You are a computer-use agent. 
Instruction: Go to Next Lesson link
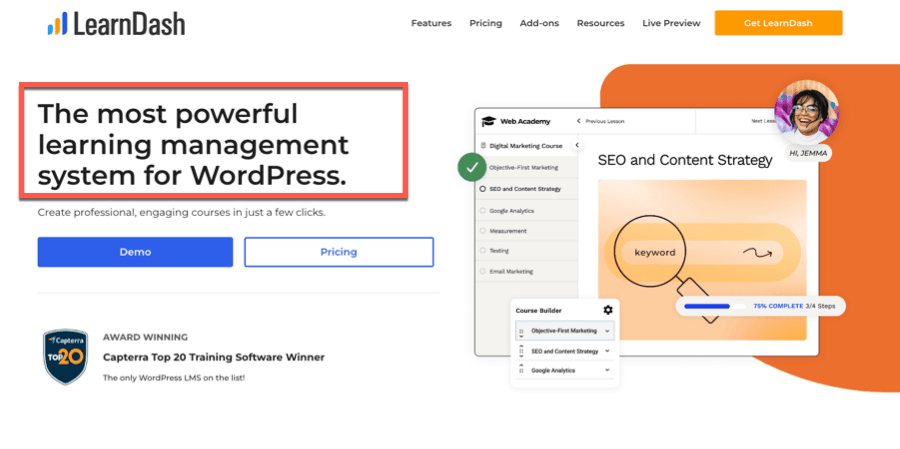(763, 121)
